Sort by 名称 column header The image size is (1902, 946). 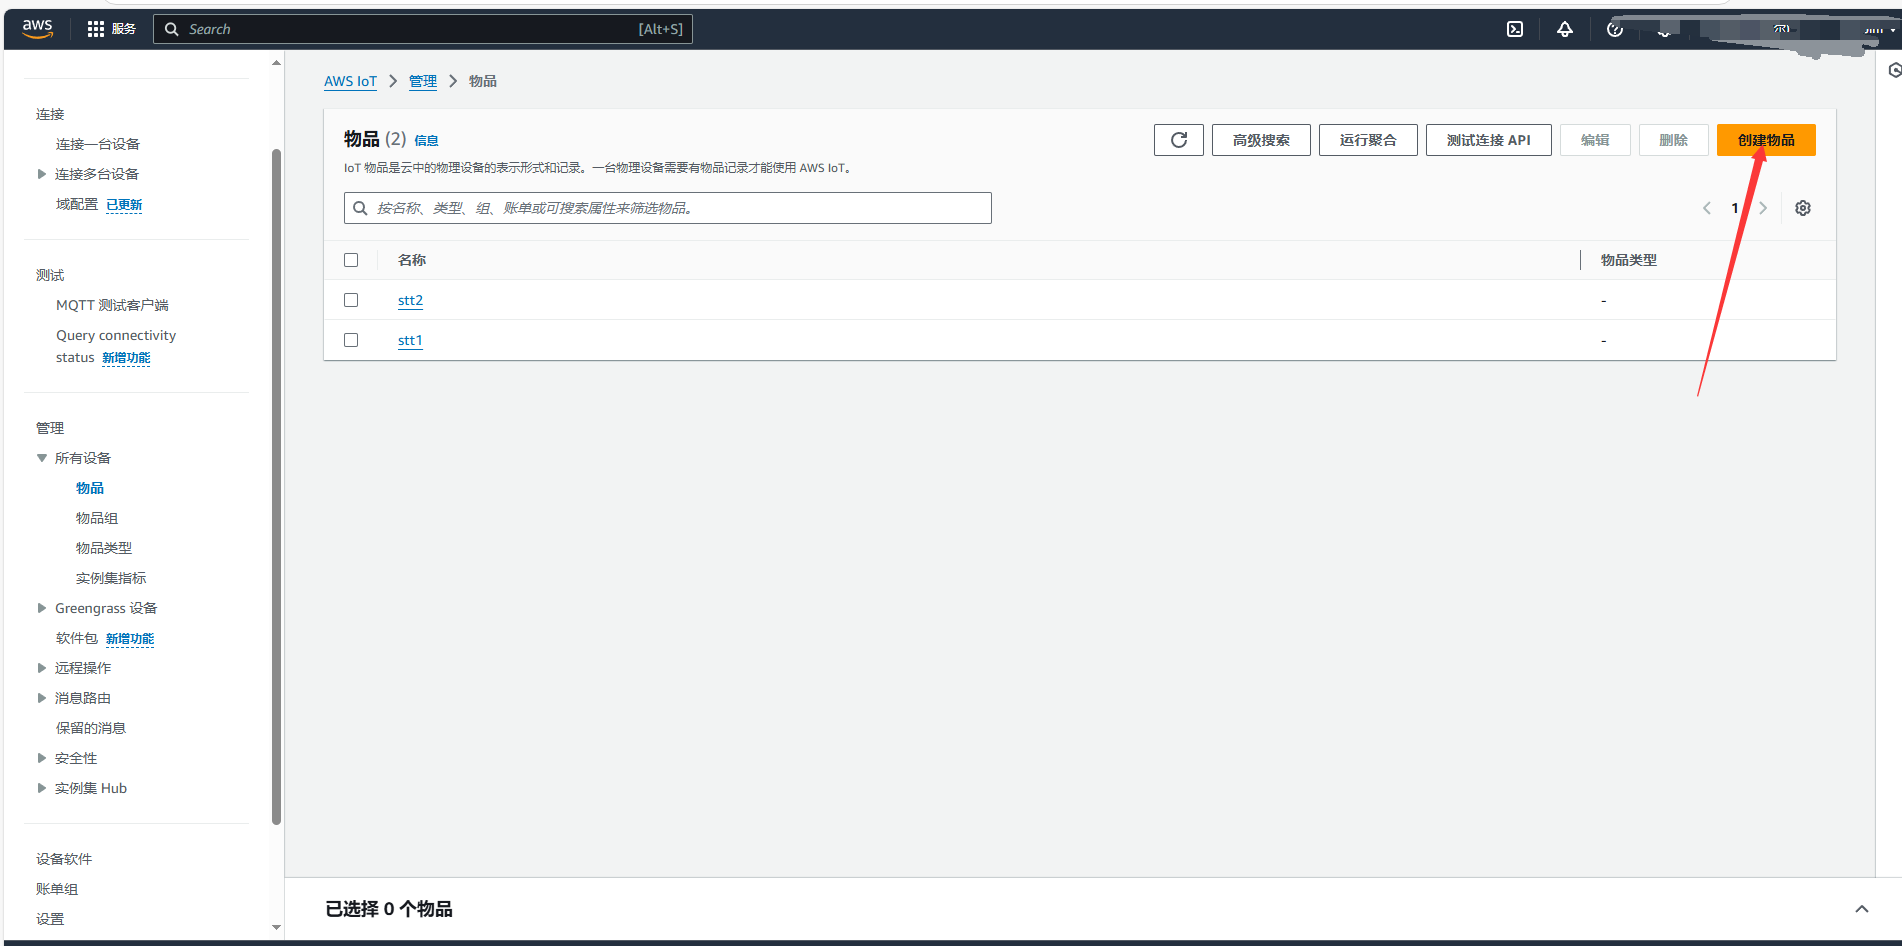(x=412, y=260)
